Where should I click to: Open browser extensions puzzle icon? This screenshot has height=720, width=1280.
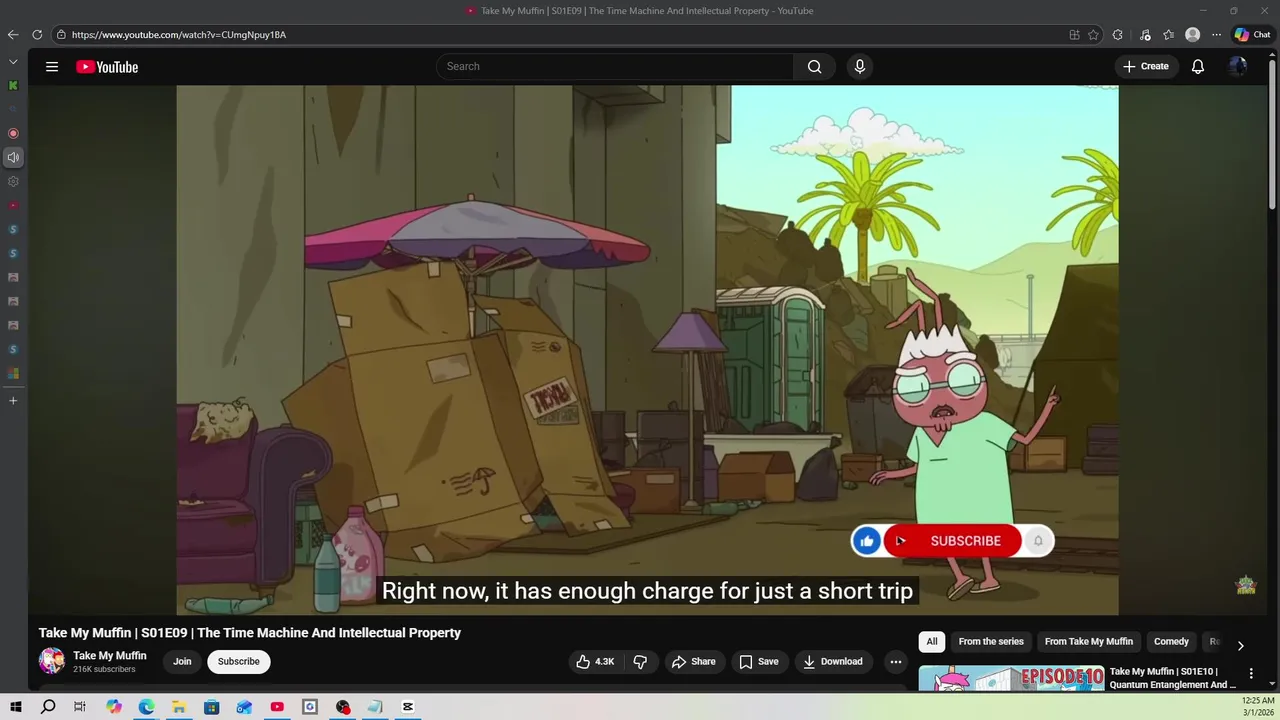(1118, 35)
